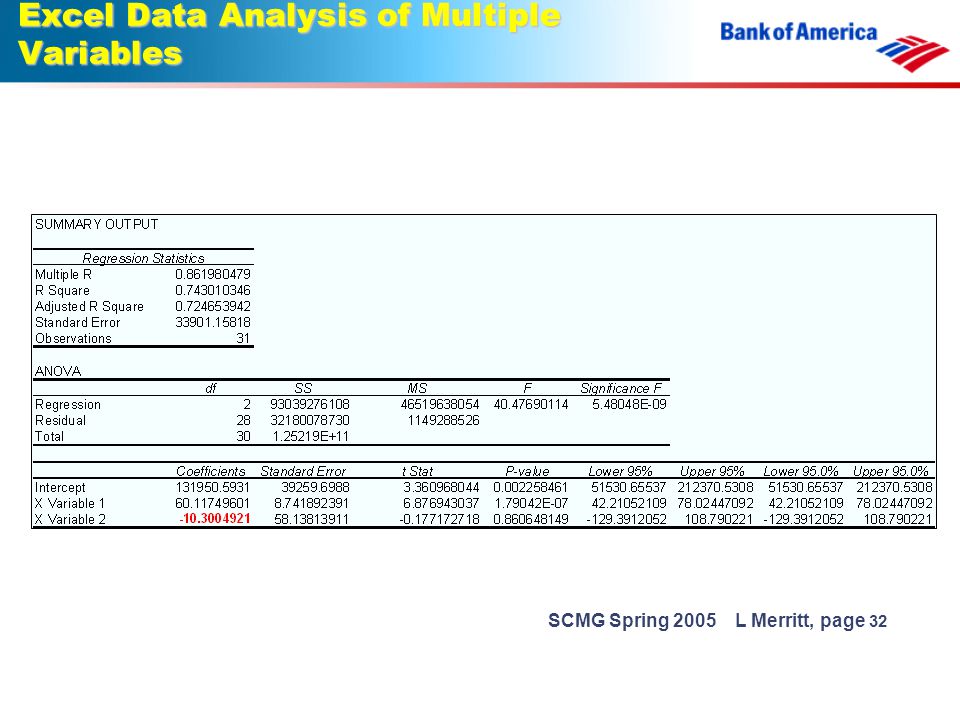The width and height of the screenshot is (960, 720).
Task: Select Regression MS value 46519638054
Action: (x=440, y=404)
